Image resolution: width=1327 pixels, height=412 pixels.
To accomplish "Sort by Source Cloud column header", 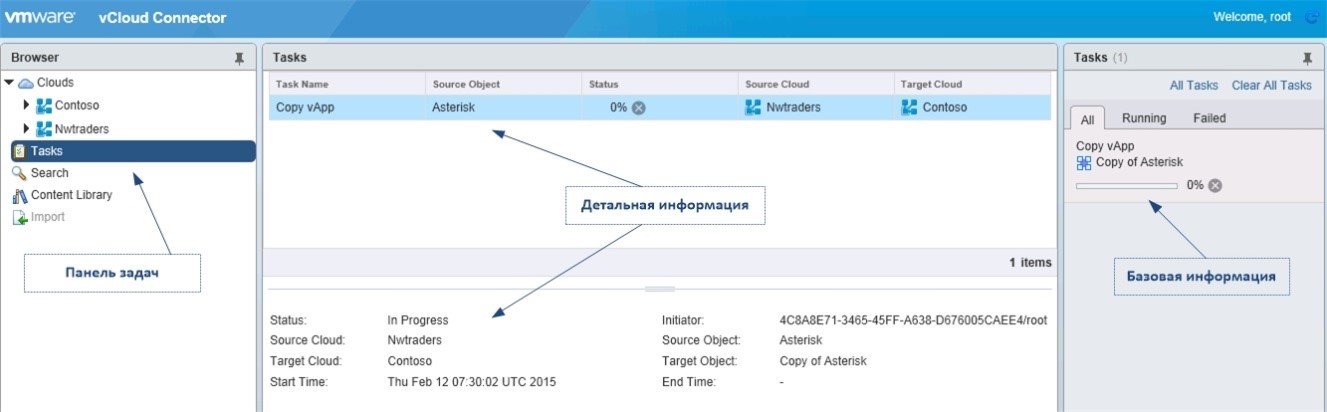I will (x=816, y=84).
